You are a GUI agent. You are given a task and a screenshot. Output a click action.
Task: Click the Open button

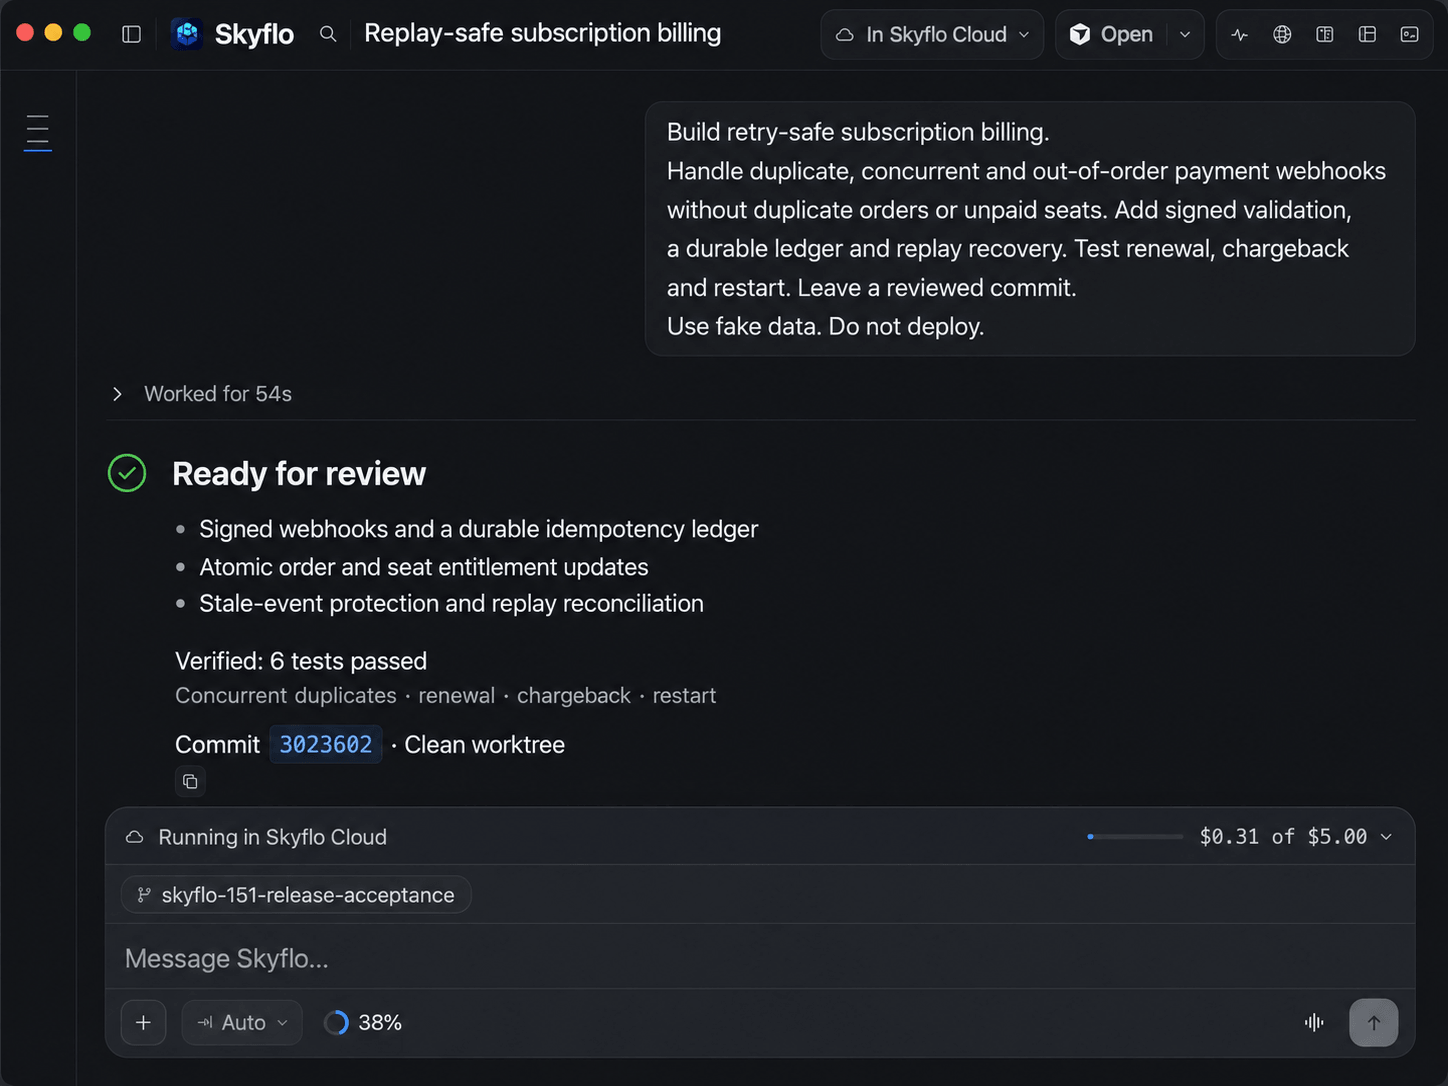pyautogui.click(x=1112, y=34)
